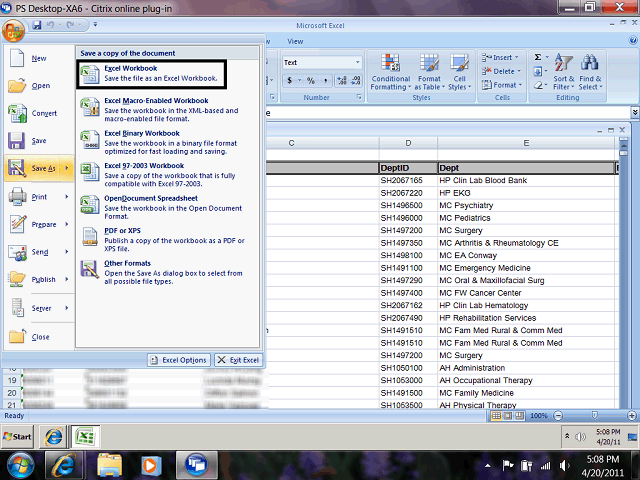The image size is (640, 480).
Task: Click Increase Decimal icon
Action: coord(342,80)
